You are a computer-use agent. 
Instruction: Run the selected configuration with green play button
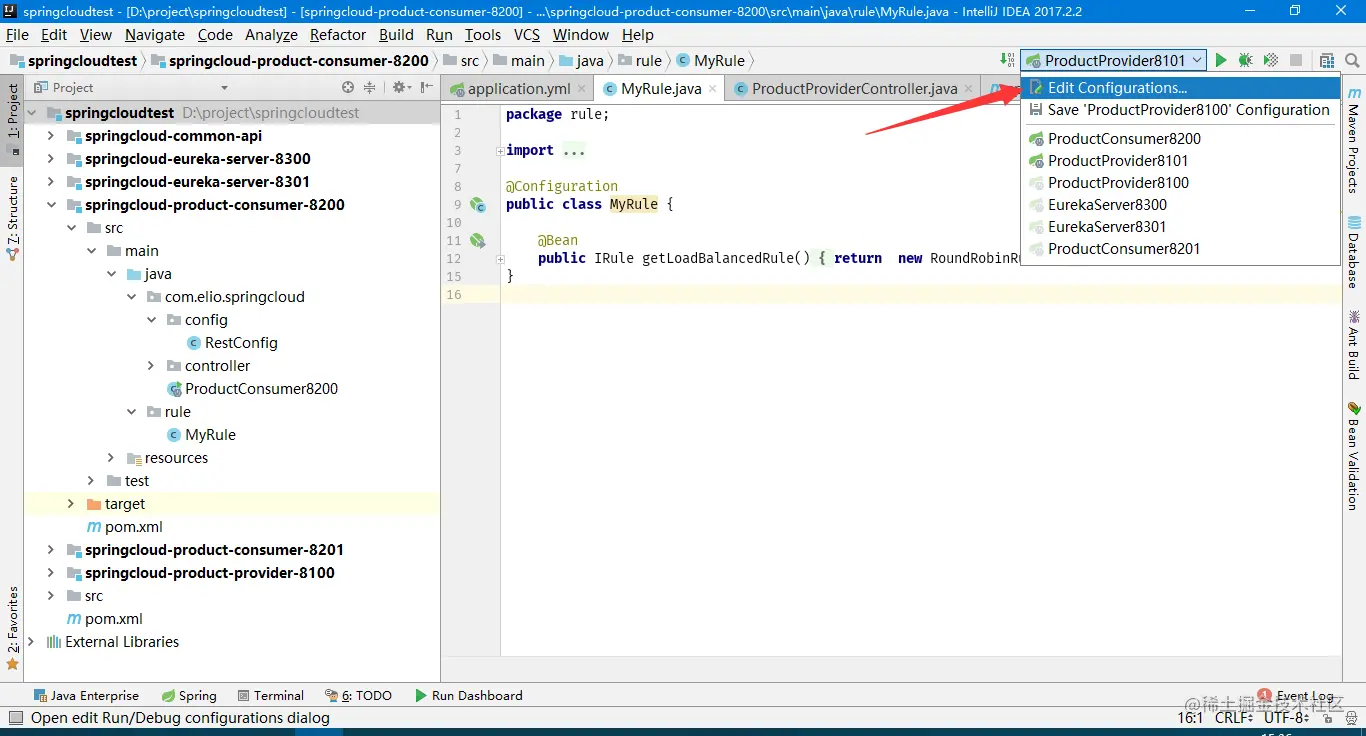pyautogui.click(x=1221, y=60)
